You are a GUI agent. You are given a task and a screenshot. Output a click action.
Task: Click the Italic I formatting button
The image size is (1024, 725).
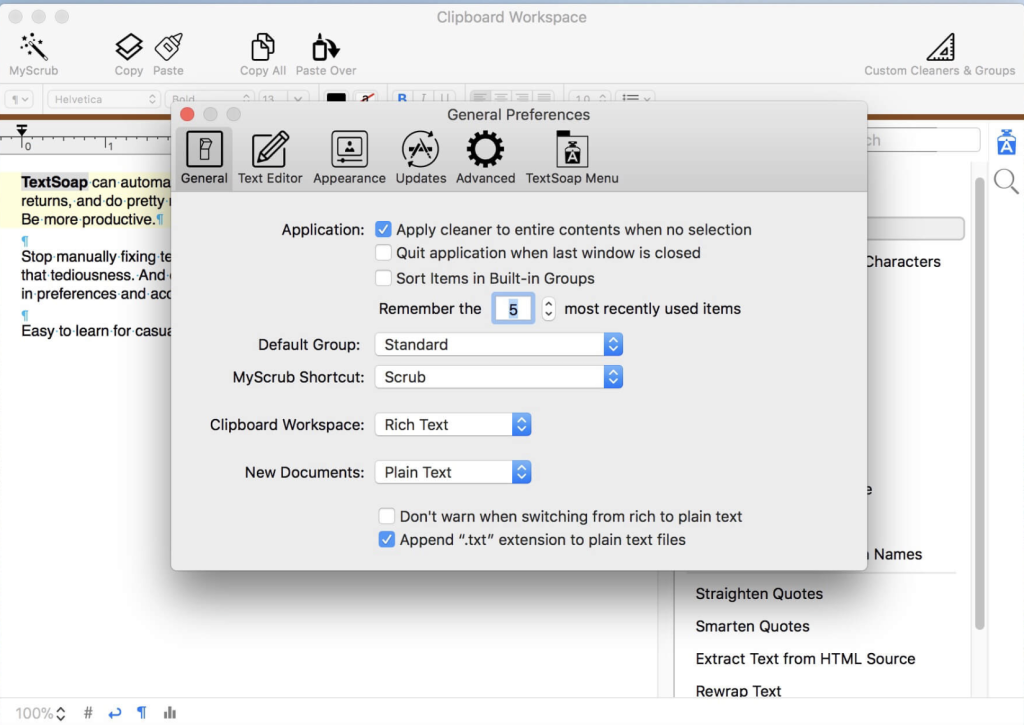pos(424,99)
